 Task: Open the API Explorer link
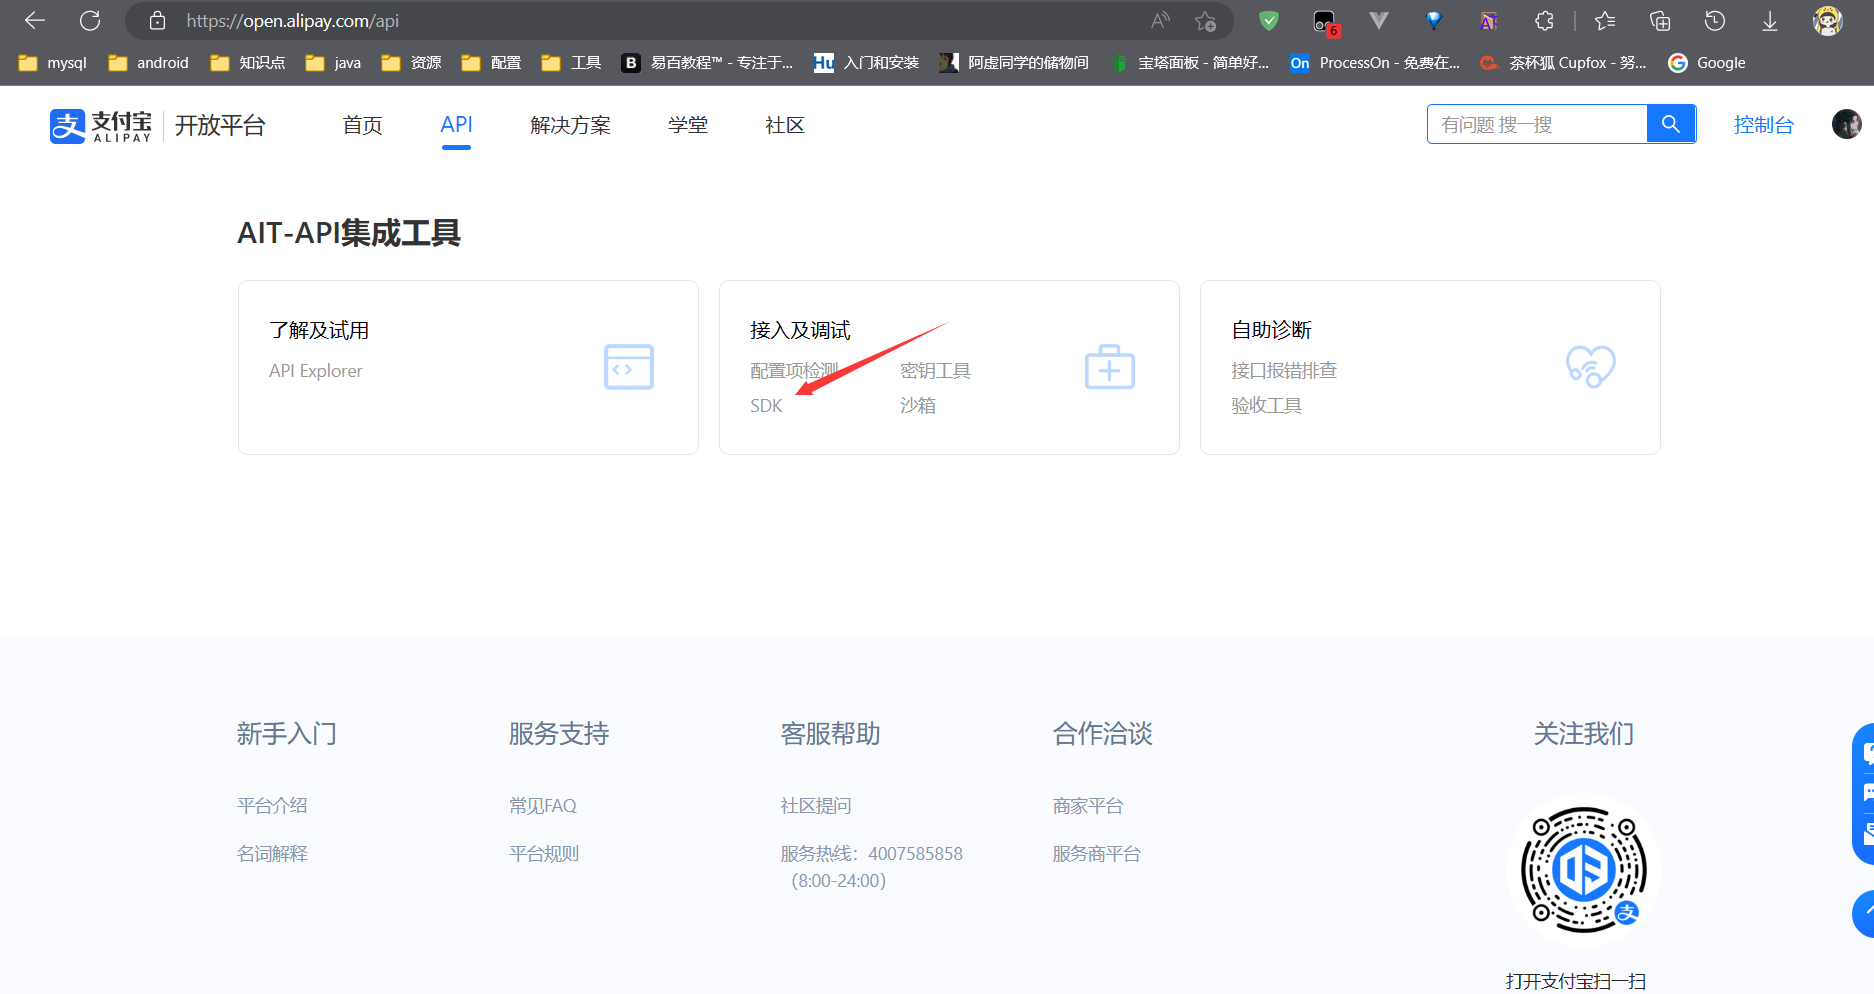(x=316, y=371)
